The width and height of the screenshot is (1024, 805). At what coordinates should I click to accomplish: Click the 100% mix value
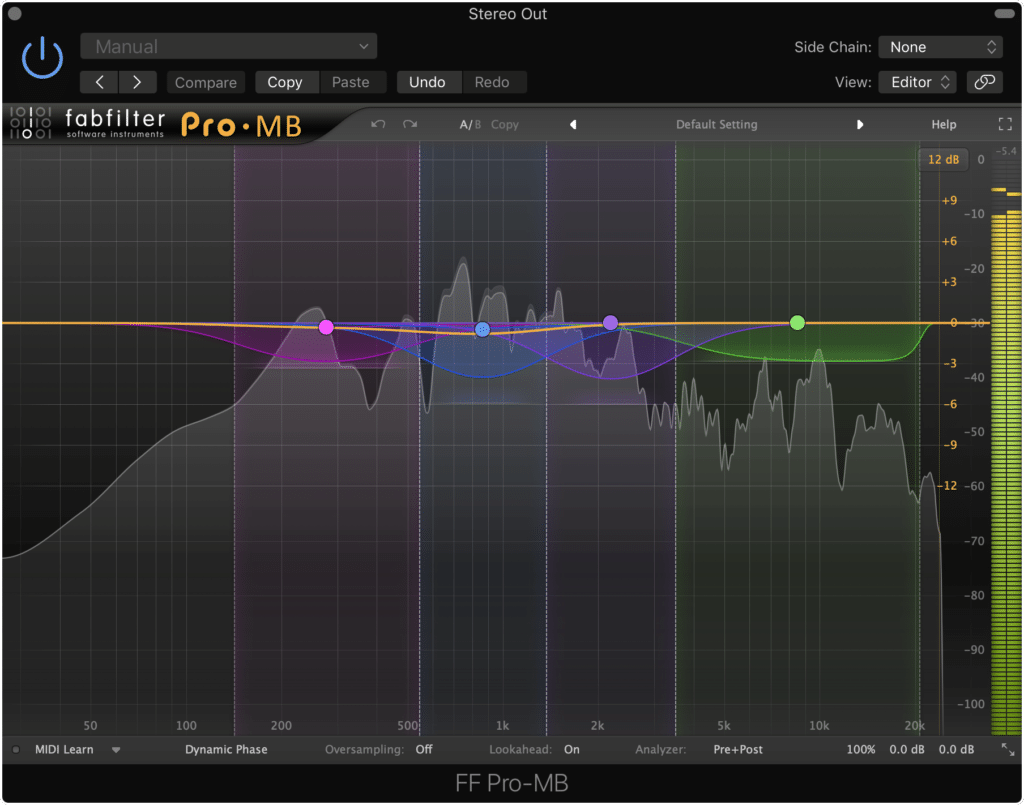[861, 750]
